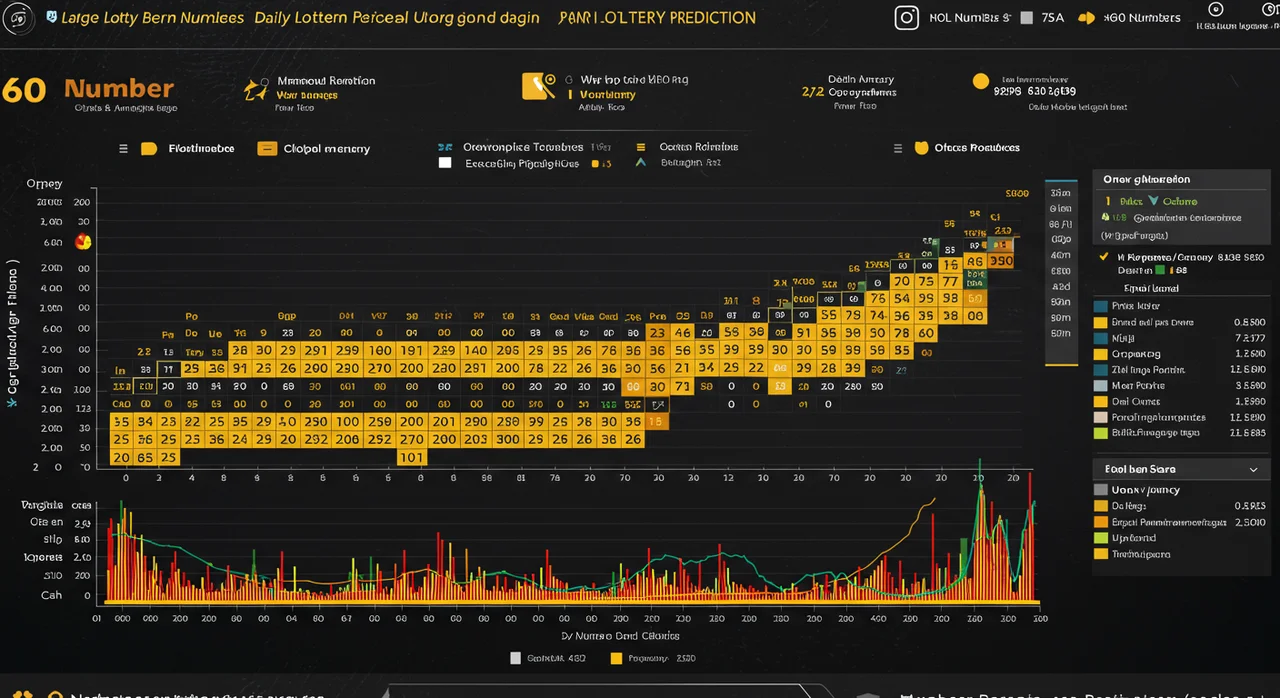
Task: Toggle the 'Moar Pcntre' legend series
Action: pos(1101,386)
